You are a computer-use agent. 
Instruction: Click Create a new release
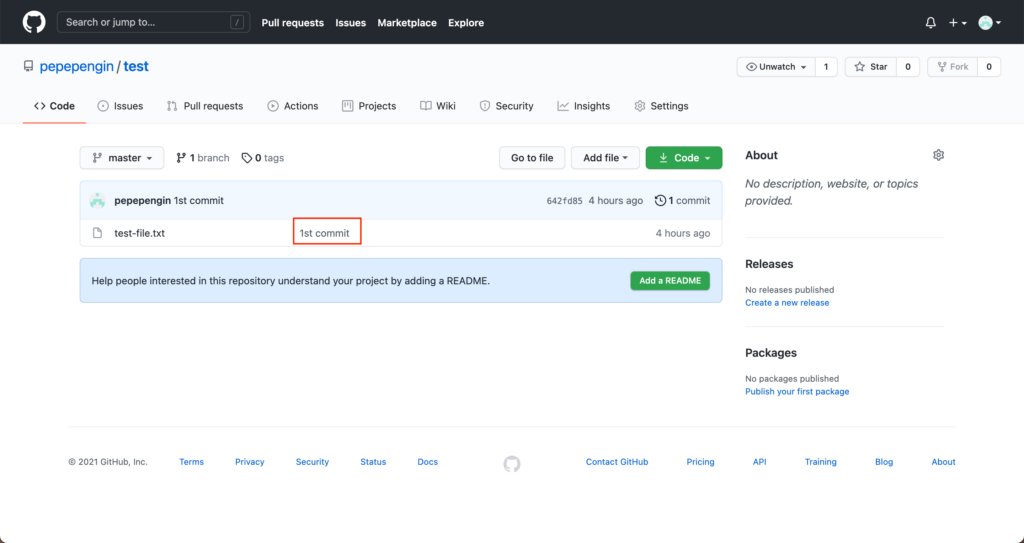pos(787,303)
